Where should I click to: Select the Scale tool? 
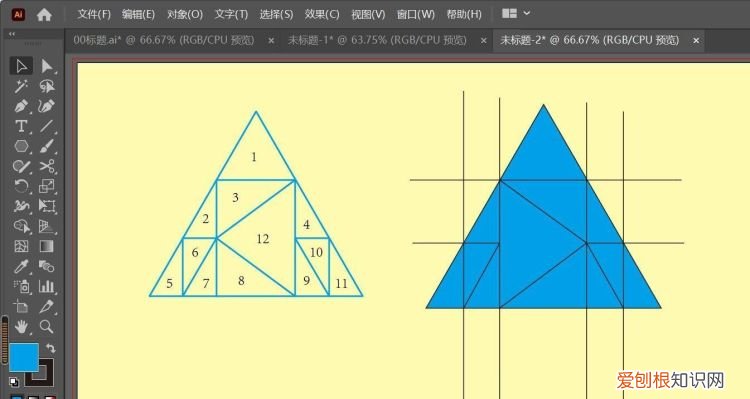(x=47, y=186)
